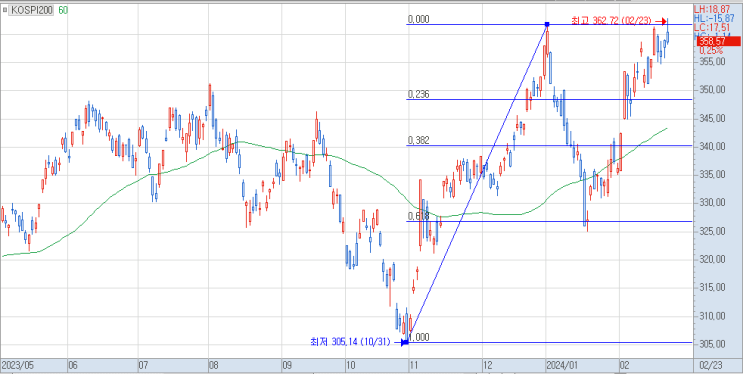
Task: Click the Fibonacci 0,618 level label
Action: [x=419, y=216]
